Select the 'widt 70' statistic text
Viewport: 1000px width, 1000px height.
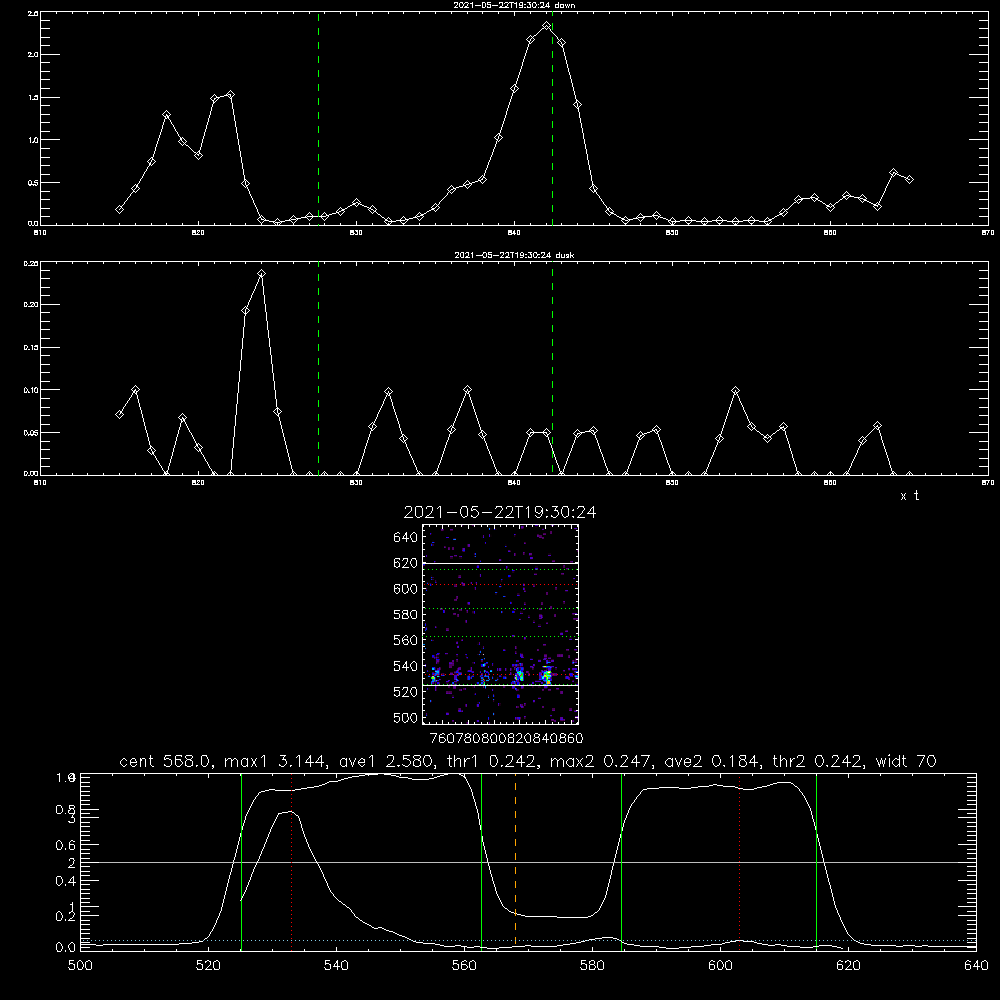point(906,761)
